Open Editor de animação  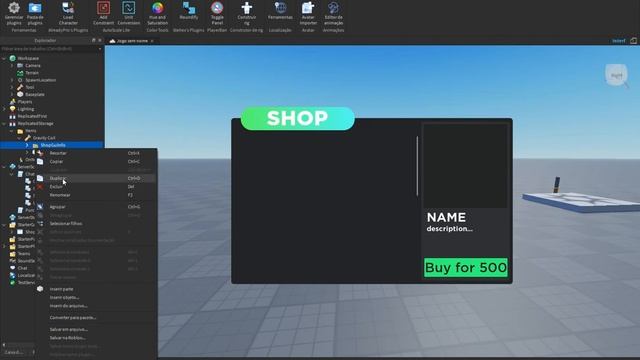click(333, 13)
